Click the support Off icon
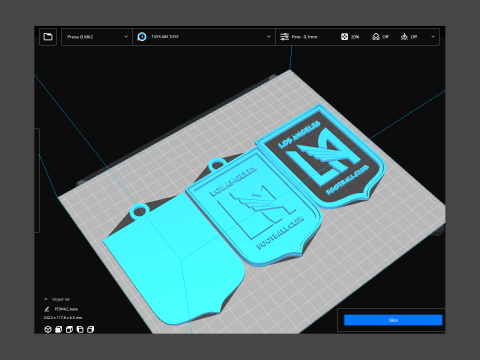 (x=376, y=37)
